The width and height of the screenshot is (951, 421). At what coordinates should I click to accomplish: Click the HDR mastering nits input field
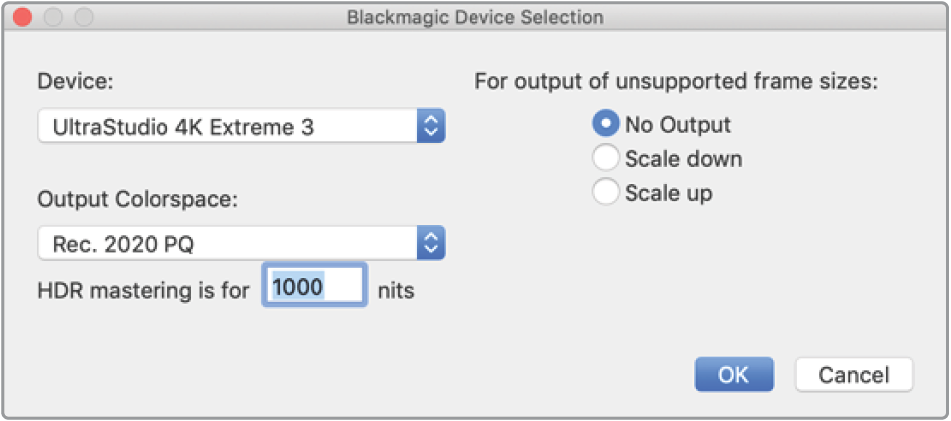[314, 287]
